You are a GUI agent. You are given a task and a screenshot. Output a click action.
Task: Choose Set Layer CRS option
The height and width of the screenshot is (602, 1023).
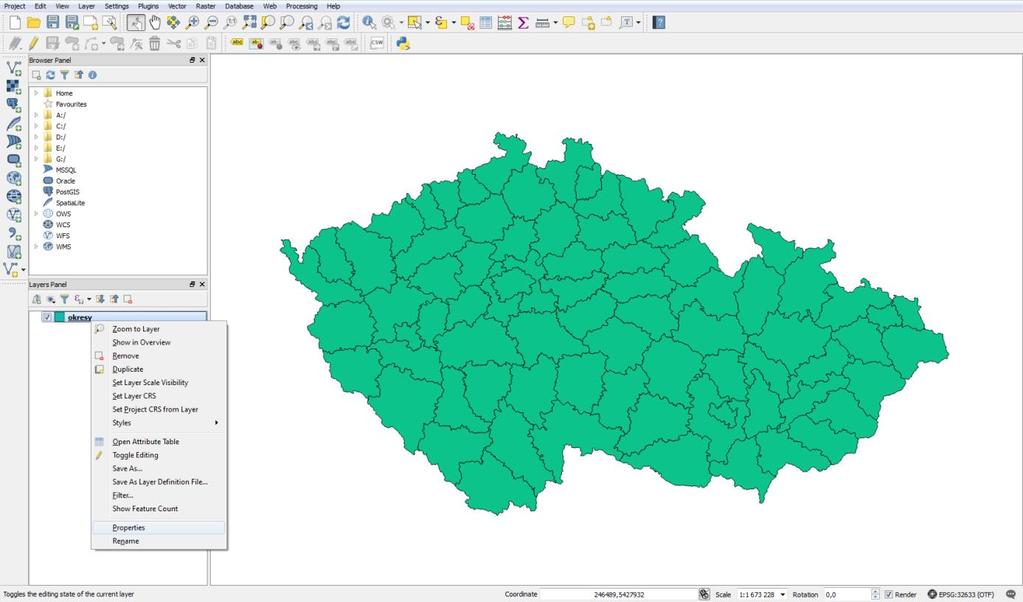pos(159,396)
